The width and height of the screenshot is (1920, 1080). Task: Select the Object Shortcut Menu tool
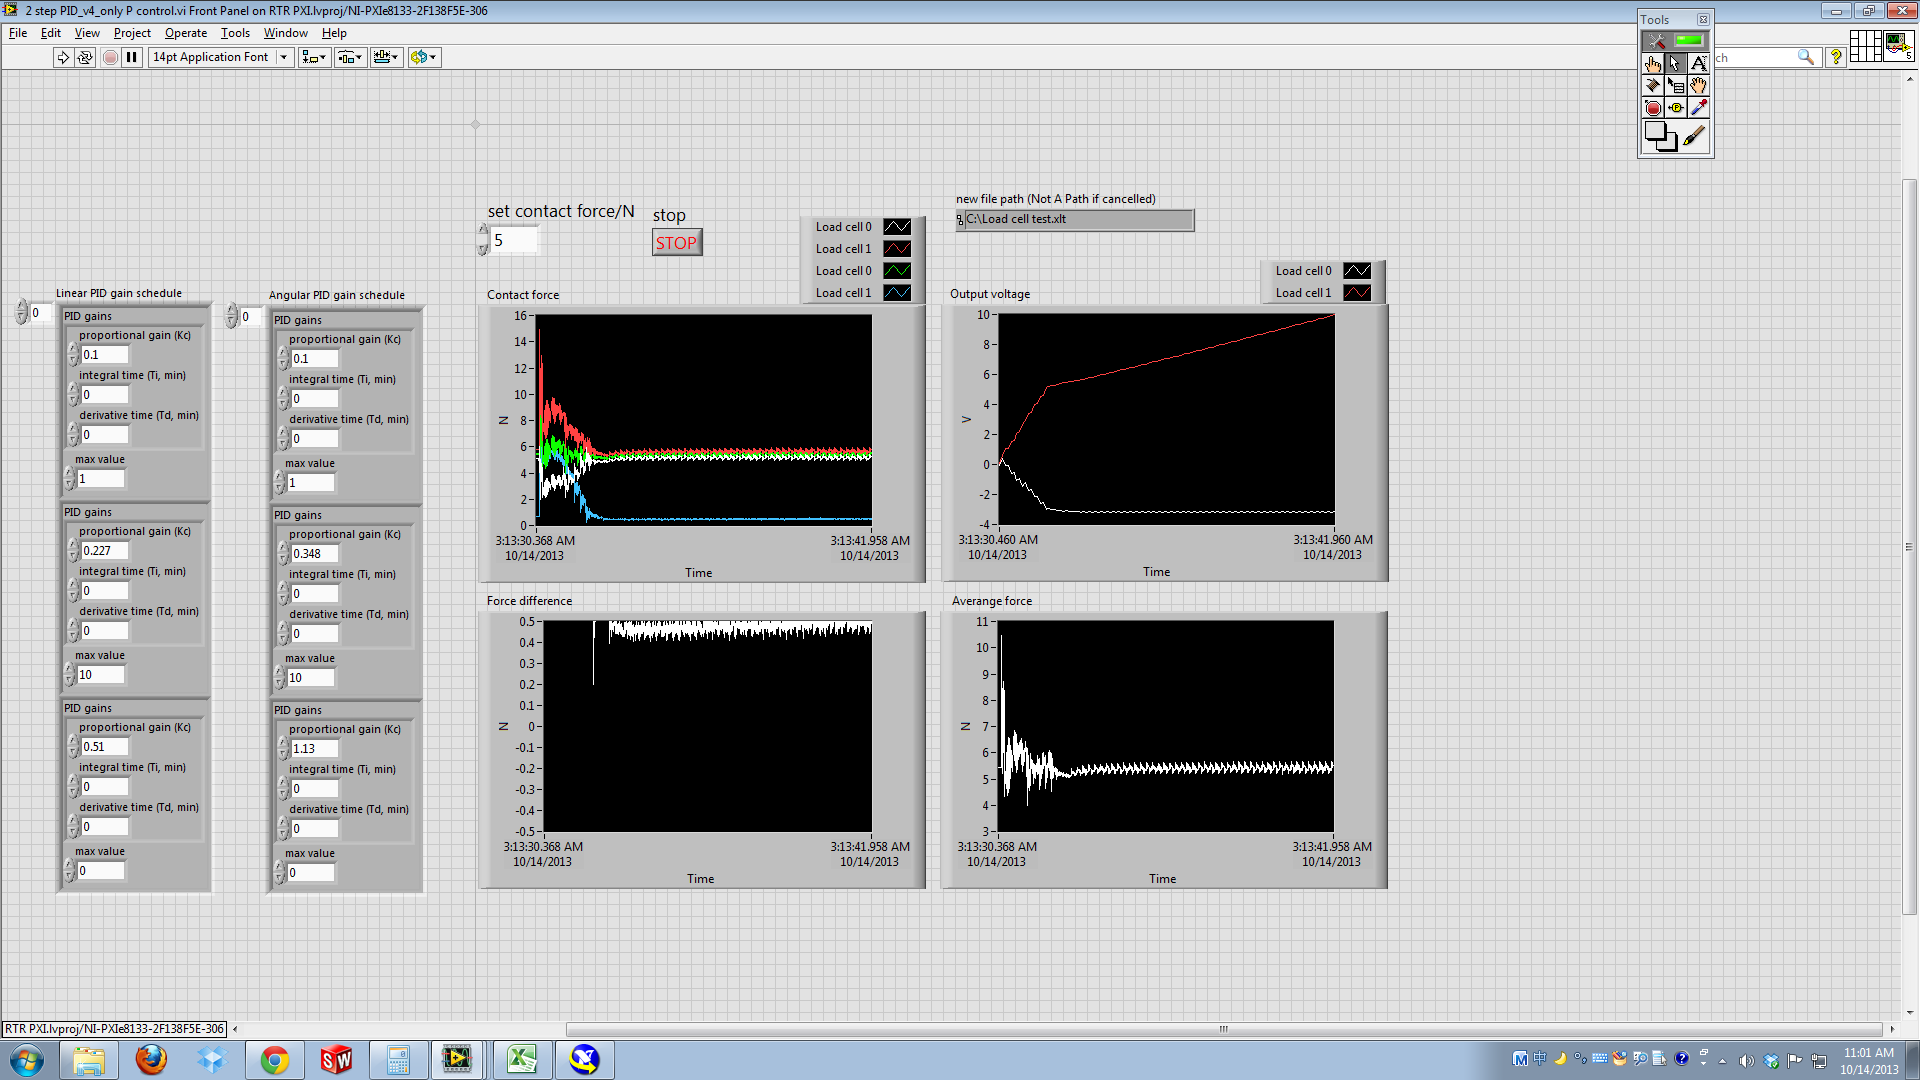point(1676,86)
